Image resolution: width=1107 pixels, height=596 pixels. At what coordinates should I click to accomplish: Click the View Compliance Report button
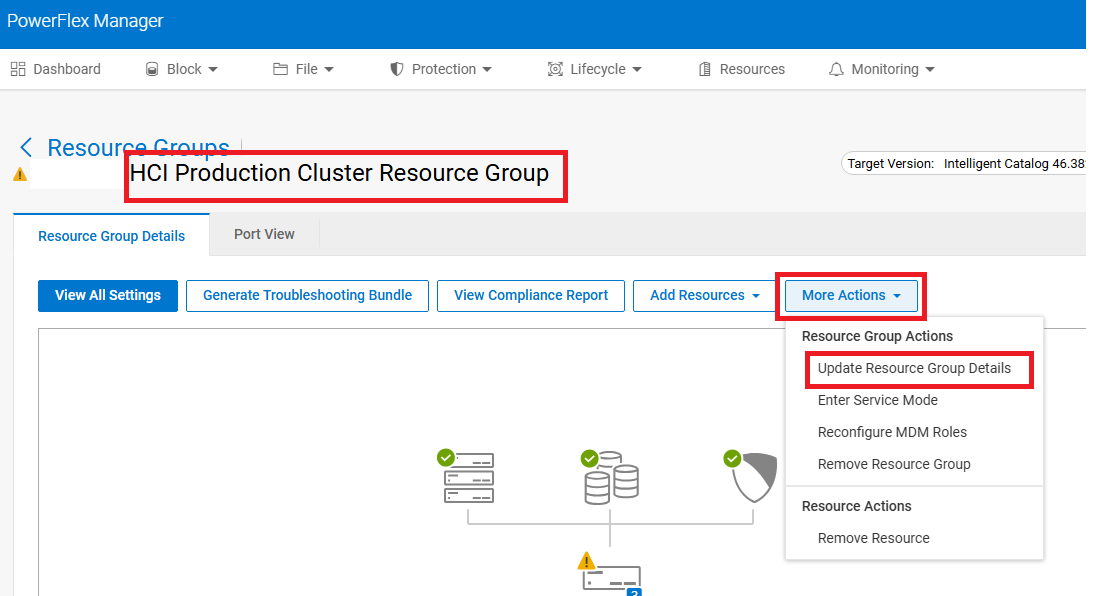[x=530, y=295]
